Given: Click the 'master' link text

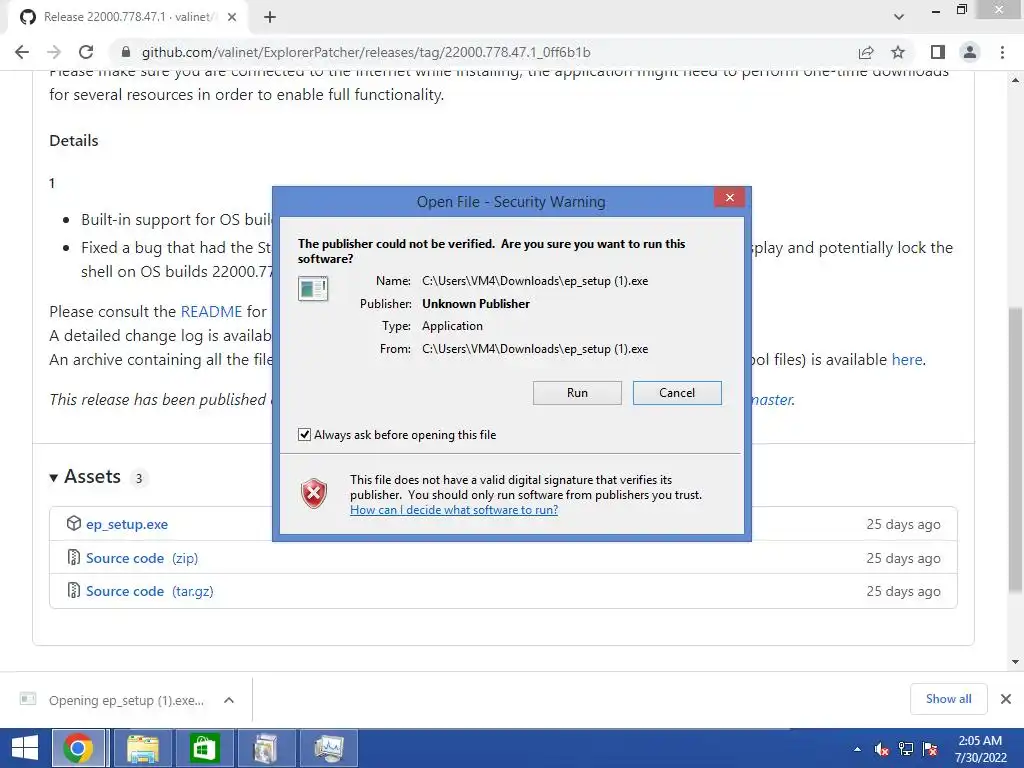Looking at the screenshot, I should [x=773, y=400].
